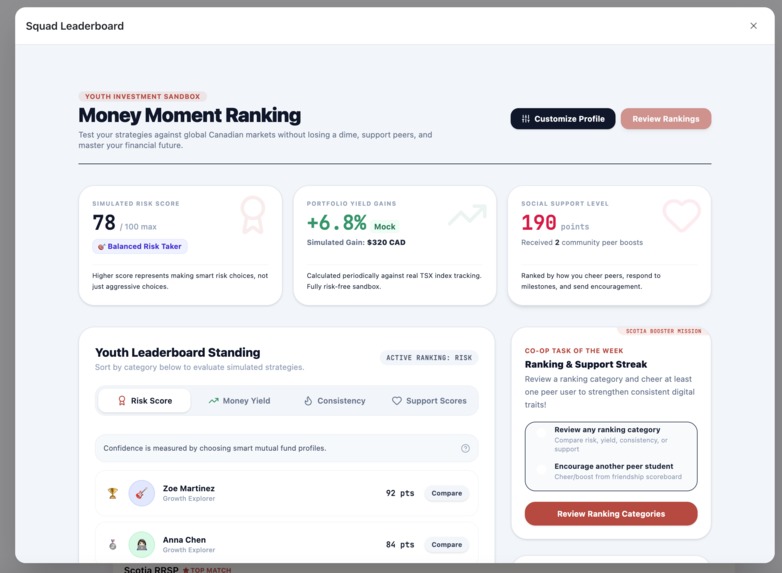
Task: Click the silver medal icon for Anna Chen
Action: [x=113, y=545]
